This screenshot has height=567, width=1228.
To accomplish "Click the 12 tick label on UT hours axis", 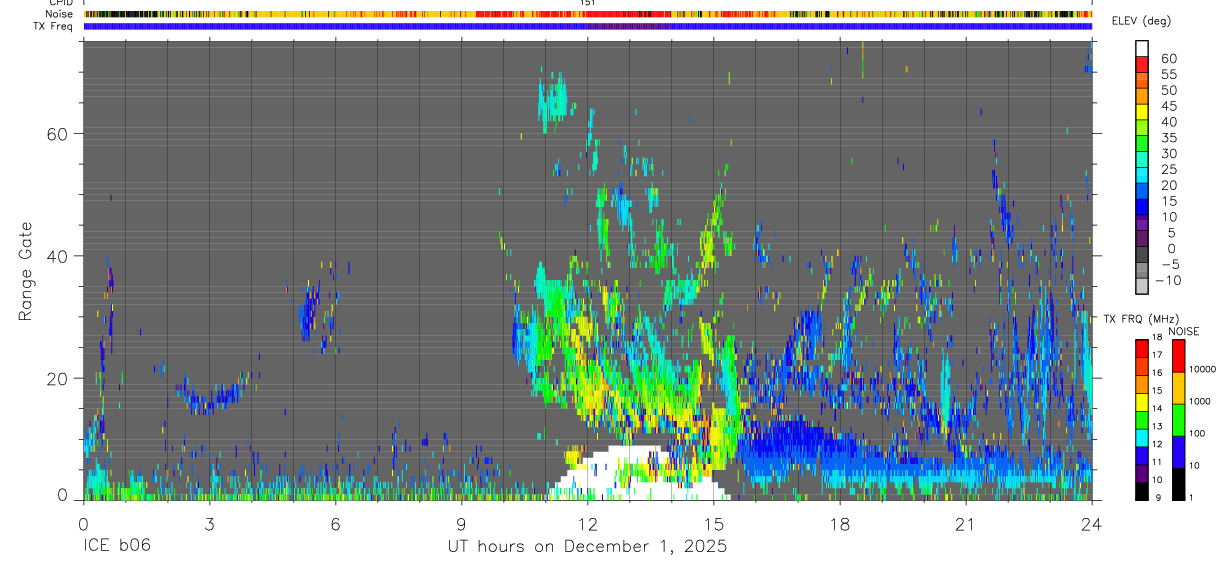I will coord(588,524).
